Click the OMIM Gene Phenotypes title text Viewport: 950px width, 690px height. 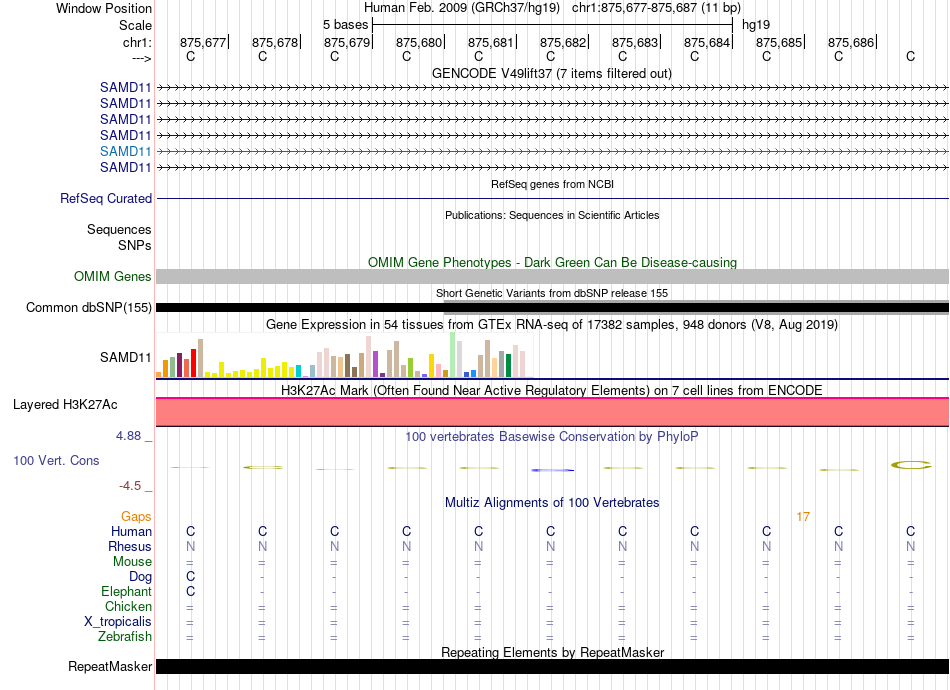pyautogui.click(x=552, y=262)
